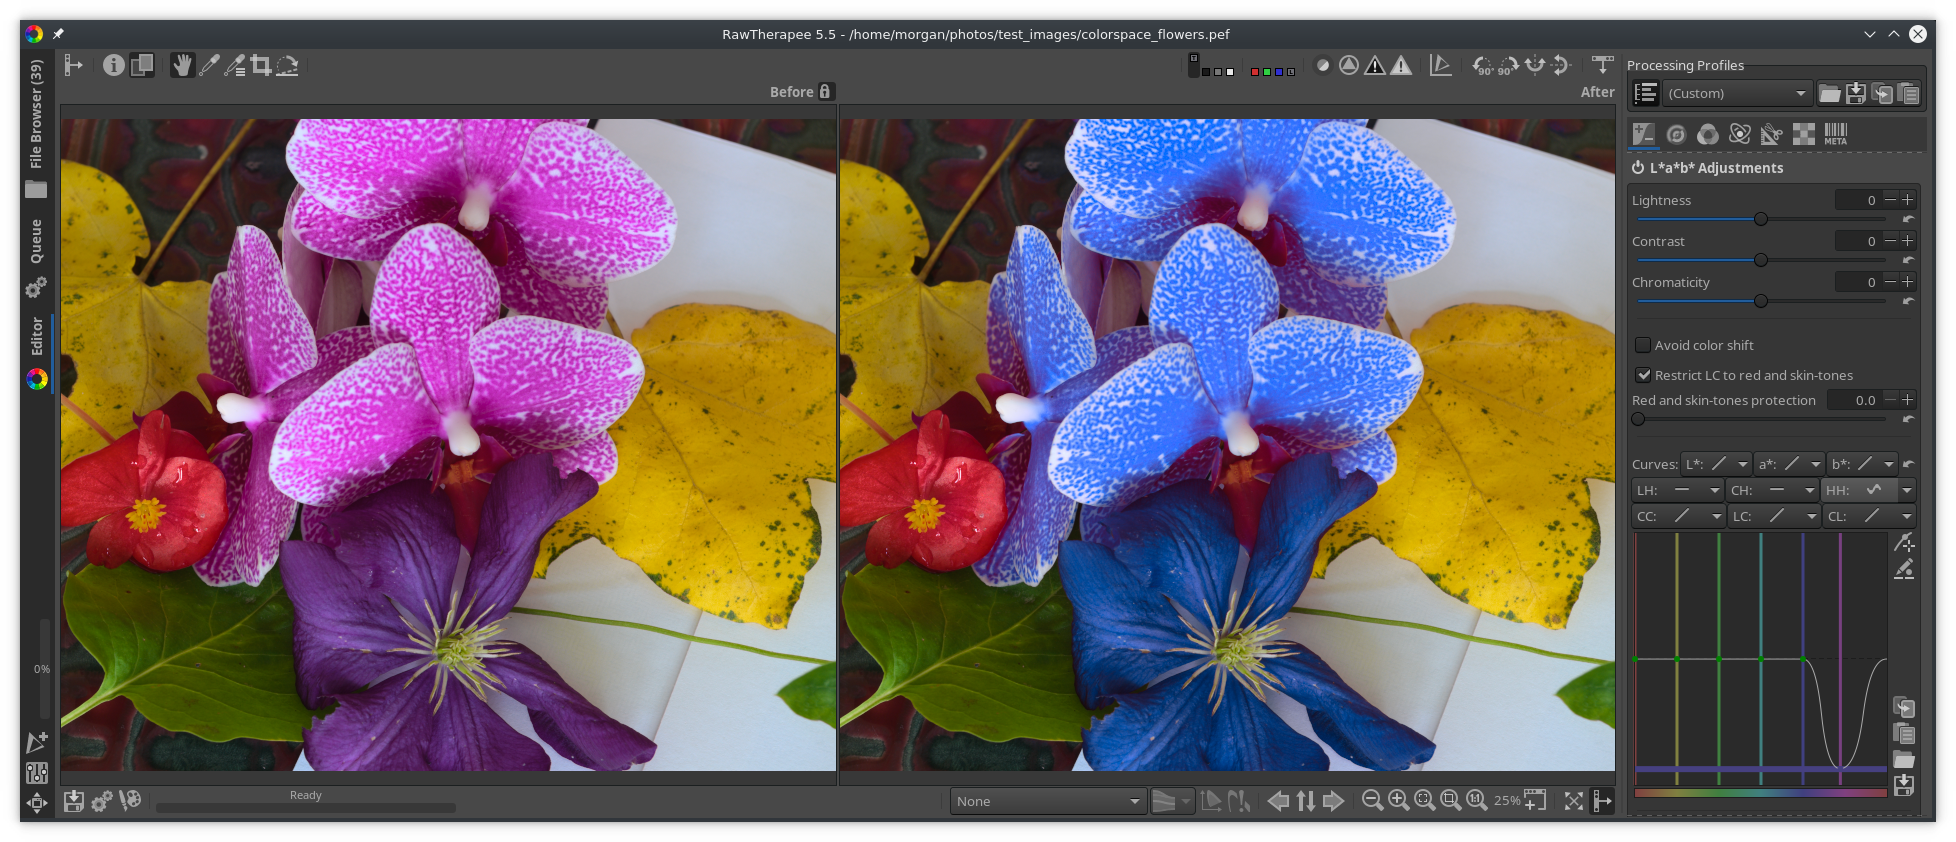Reset the Chromaticity slider to default

click(1908, 301)
